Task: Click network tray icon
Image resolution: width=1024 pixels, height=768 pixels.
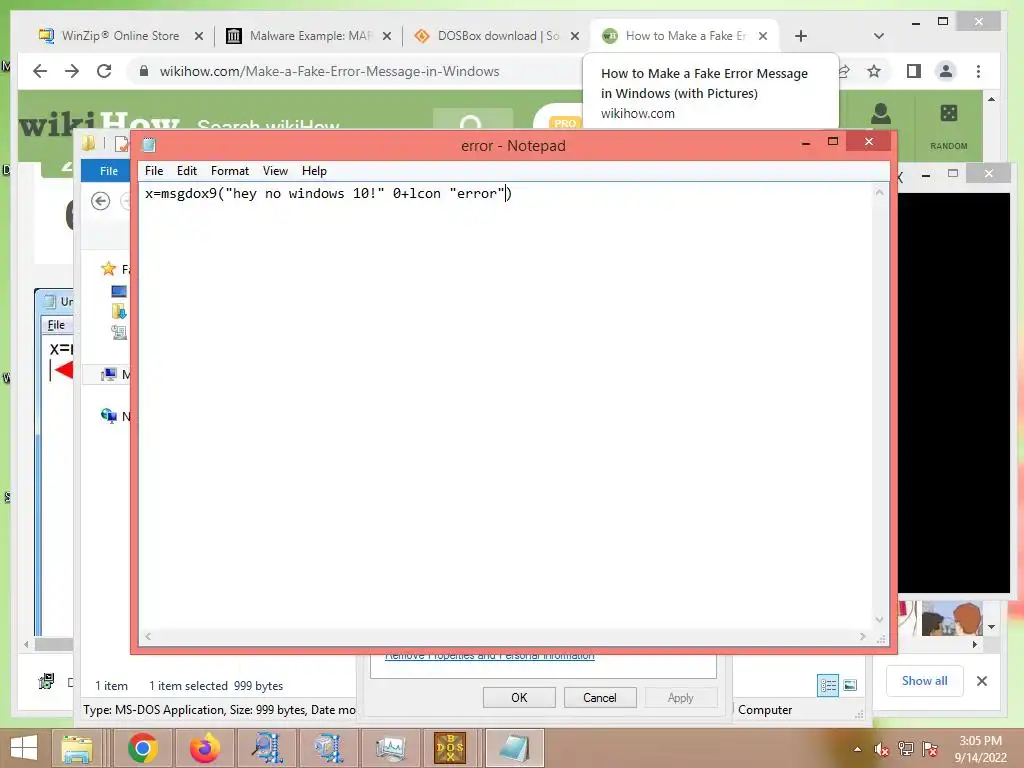Action: pyautogui.click(x=906, y=749)
